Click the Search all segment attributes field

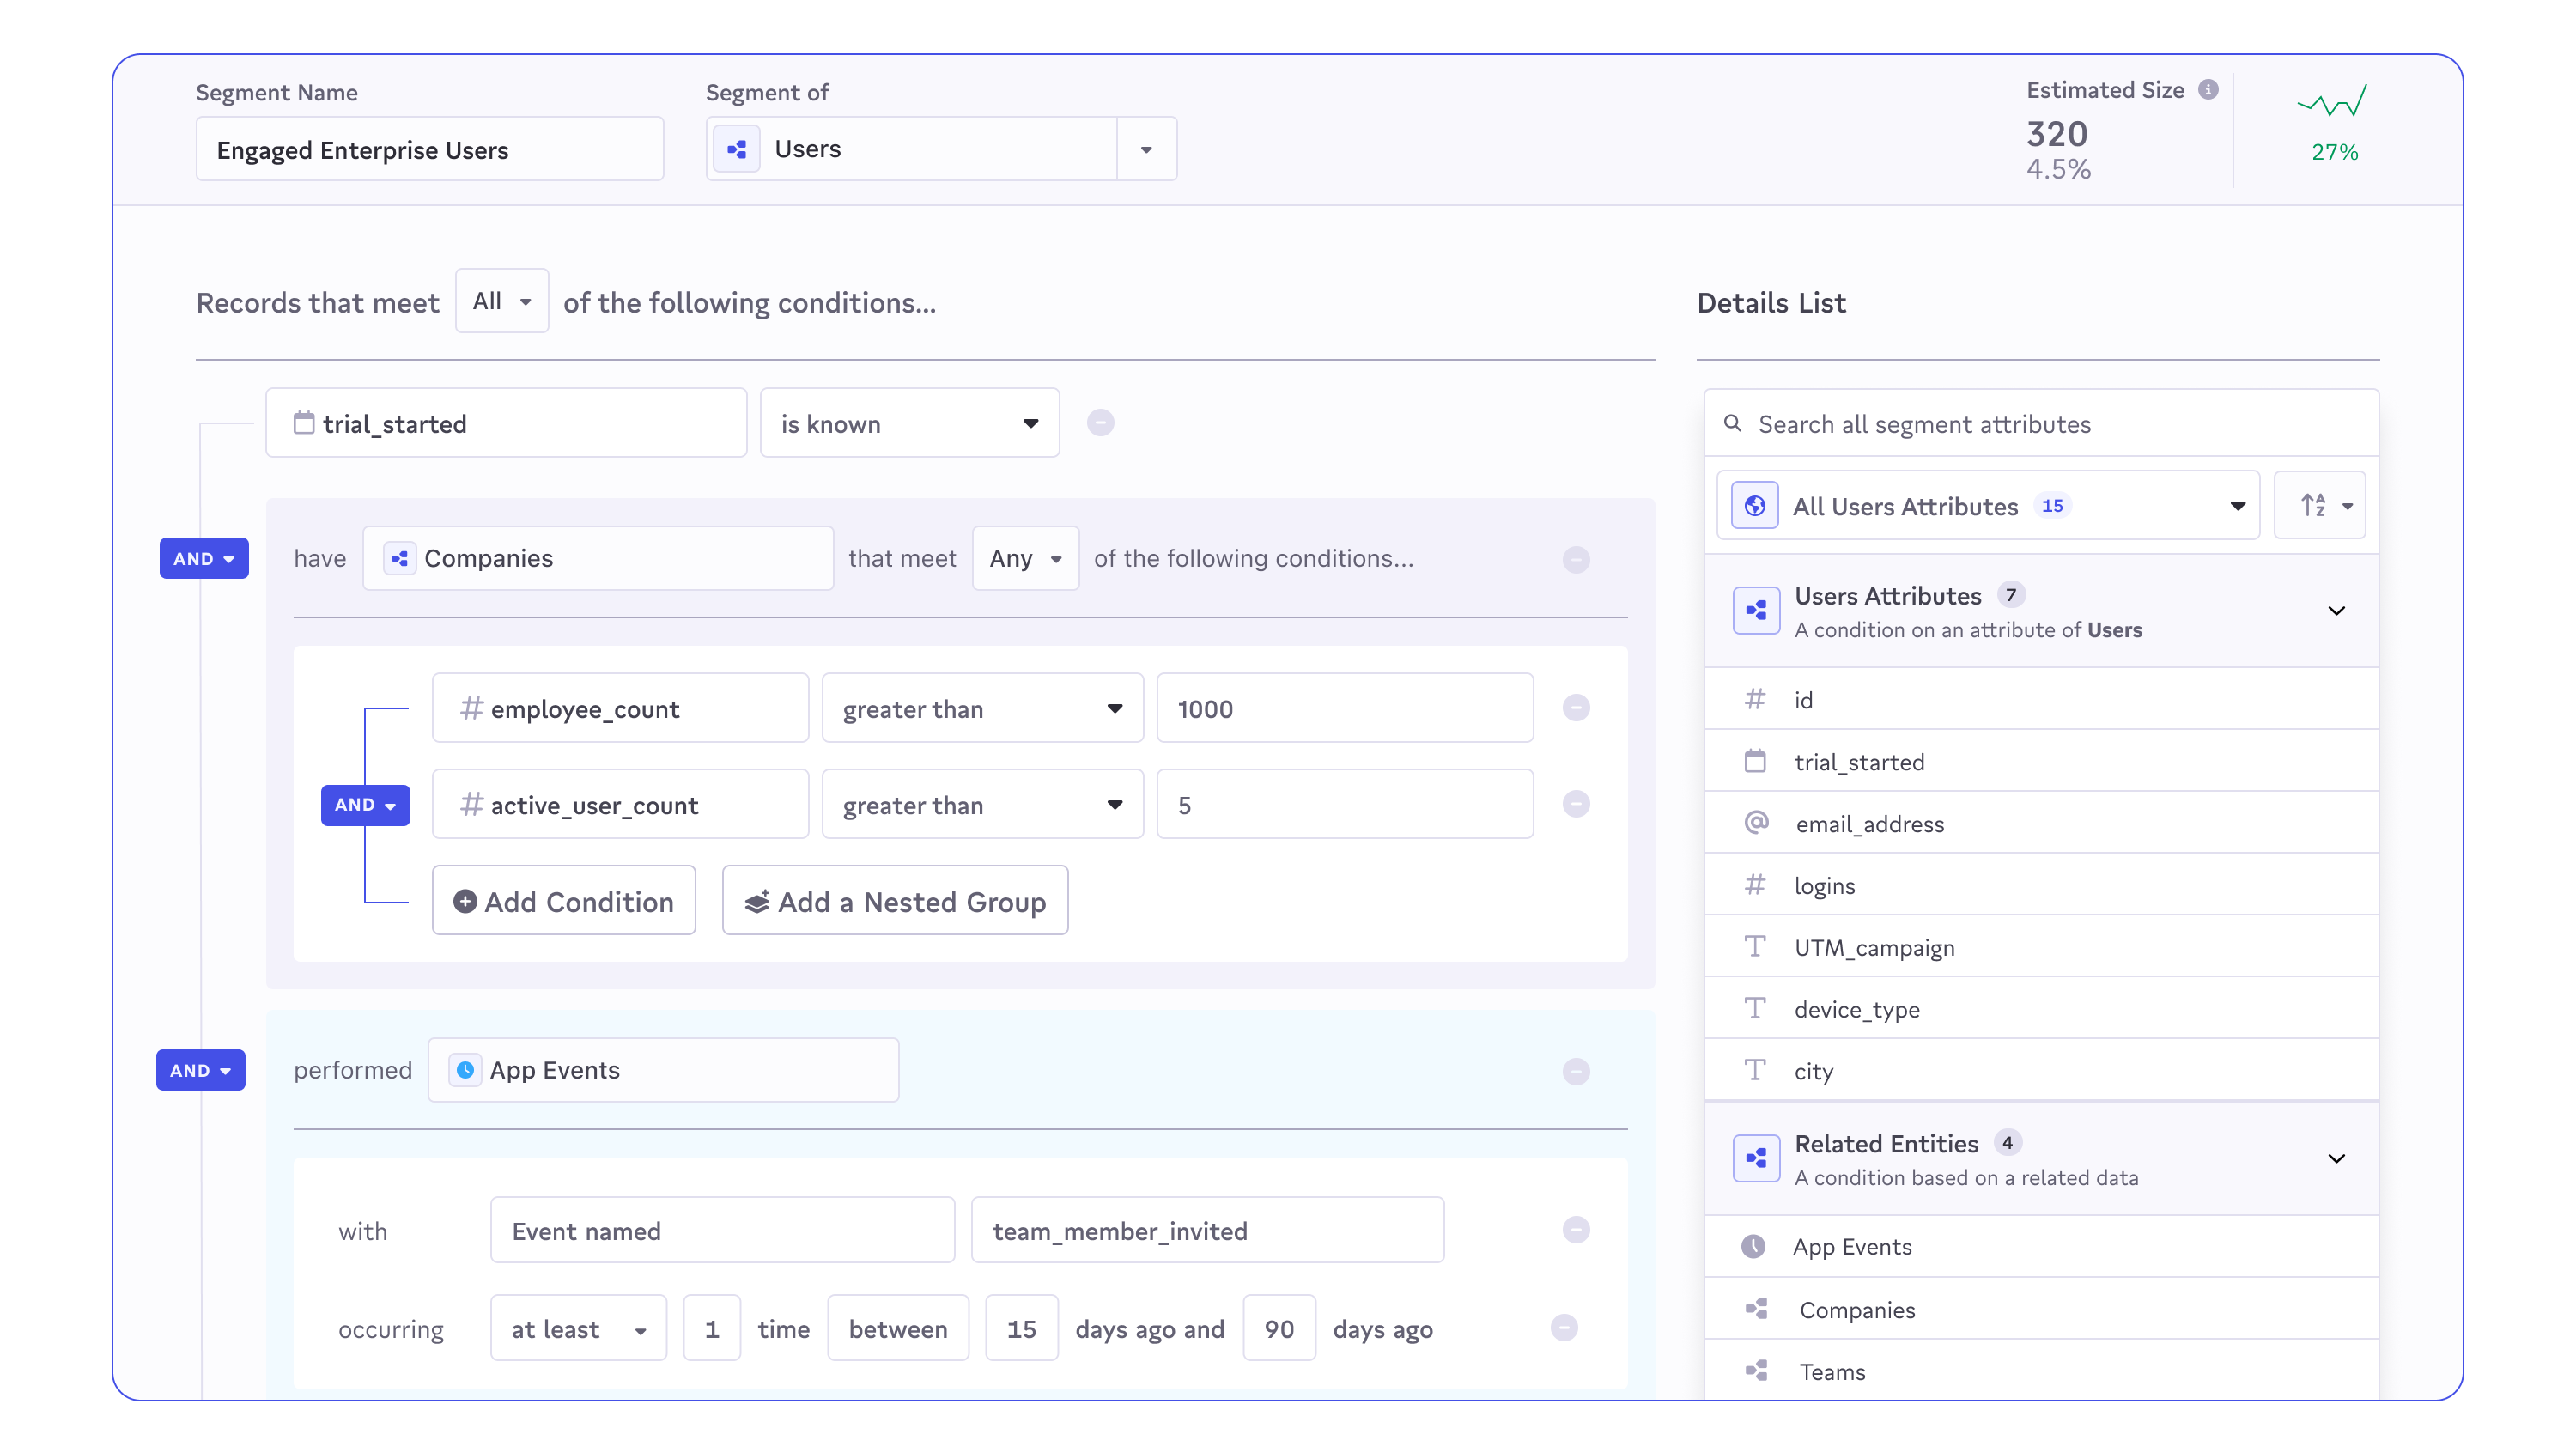(x=2040, y=424)
